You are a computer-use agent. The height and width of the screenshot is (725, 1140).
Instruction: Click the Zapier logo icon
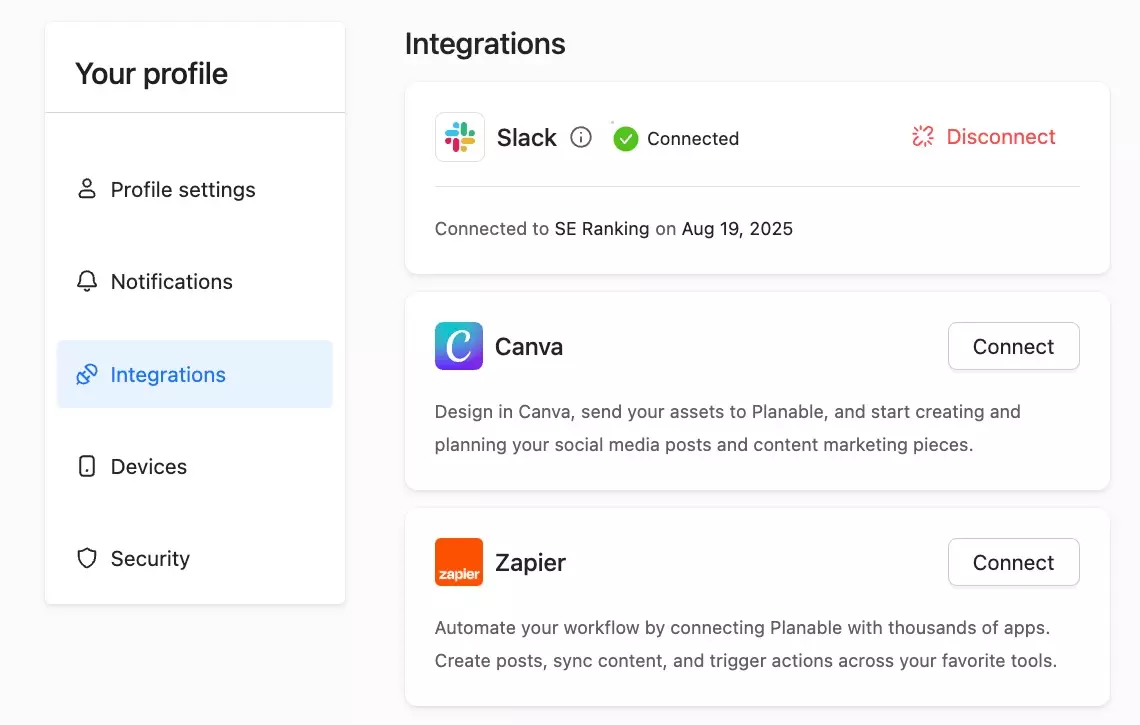coord(459,562)
